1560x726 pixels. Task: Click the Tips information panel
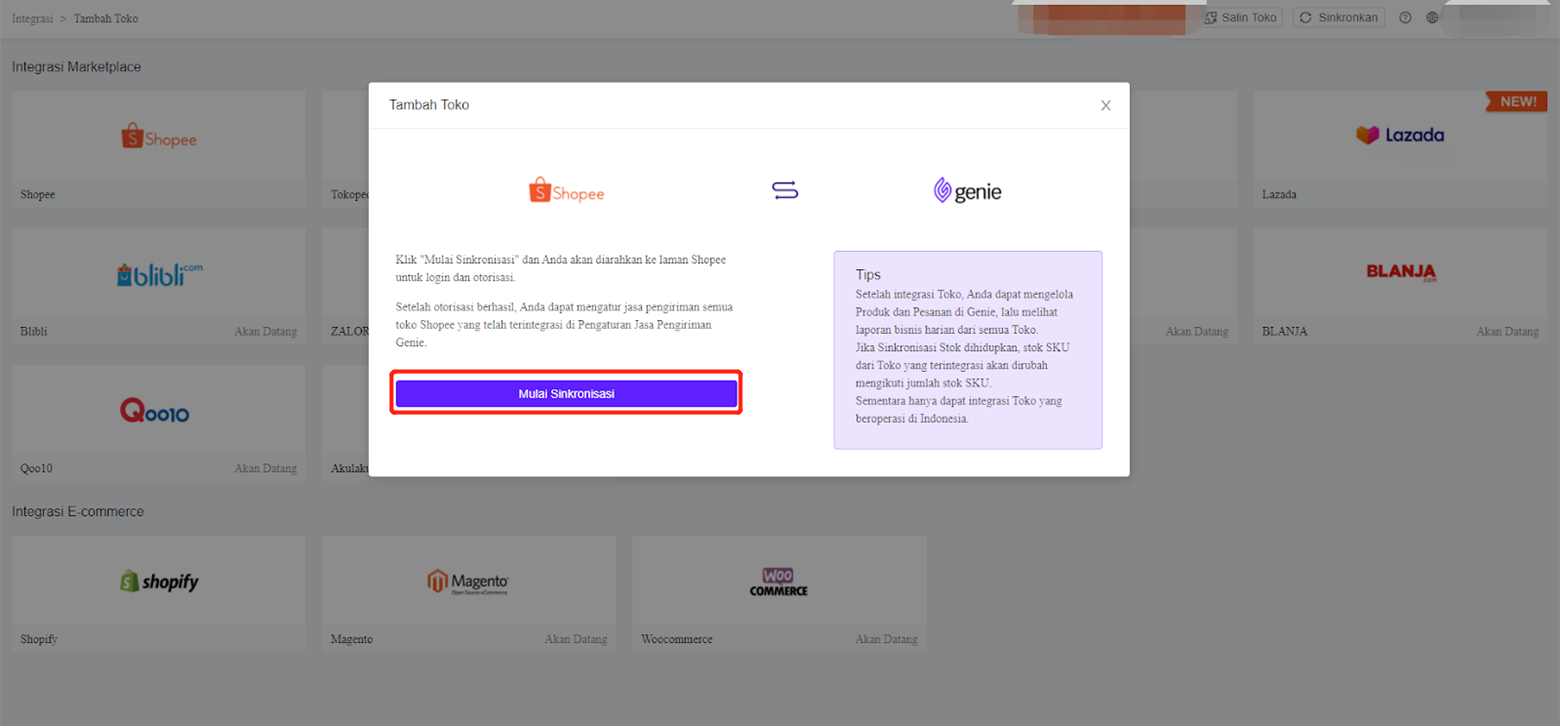967,349
